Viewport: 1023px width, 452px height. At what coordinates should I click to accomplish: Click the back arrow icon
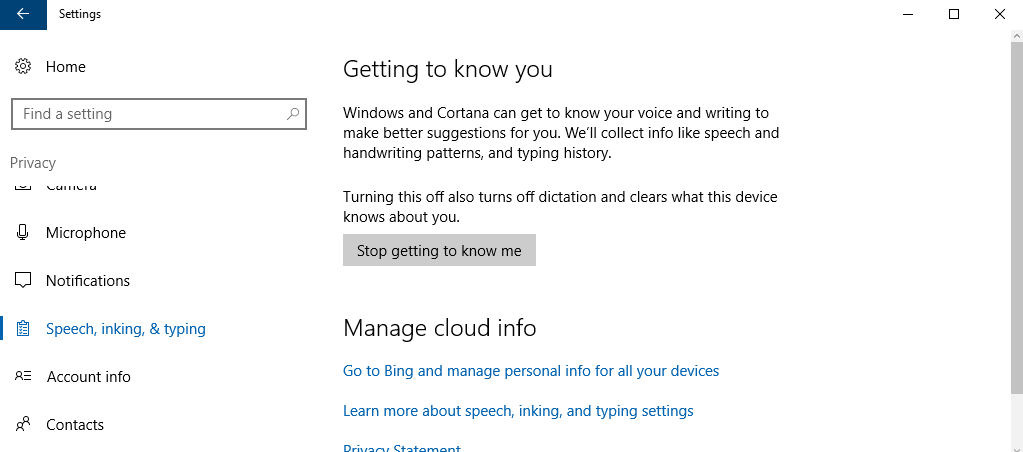(23, 14)
